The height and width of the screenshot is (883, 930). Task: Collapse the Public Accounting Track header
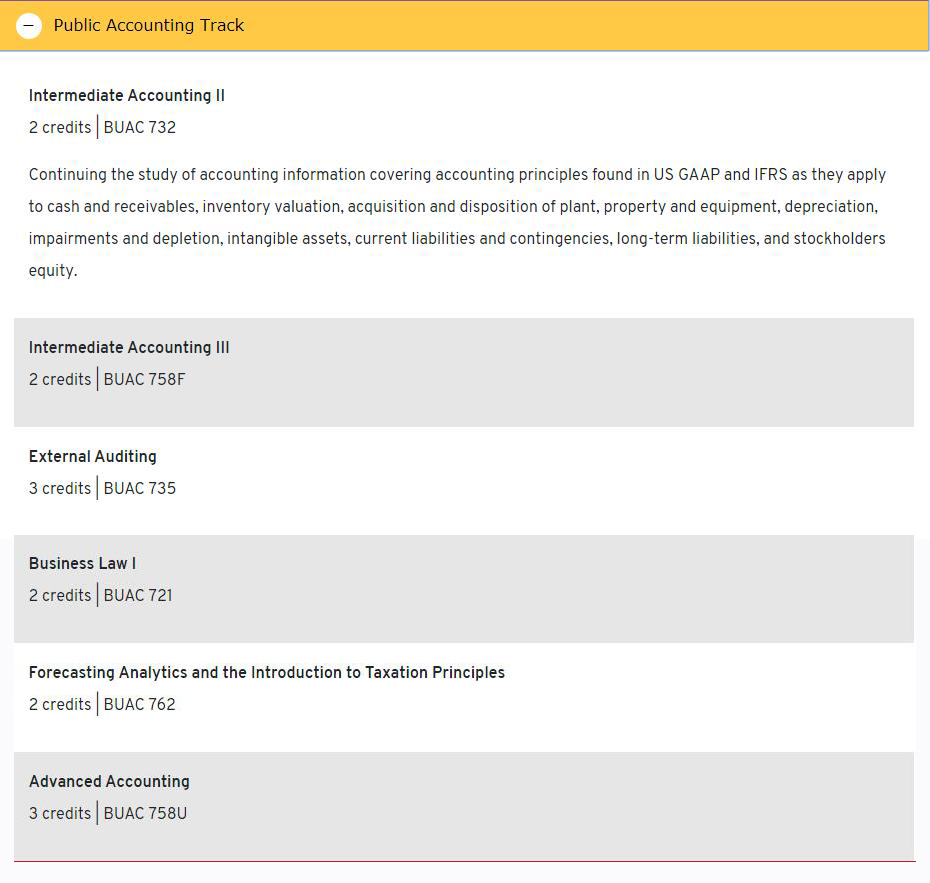coord(150,26)
